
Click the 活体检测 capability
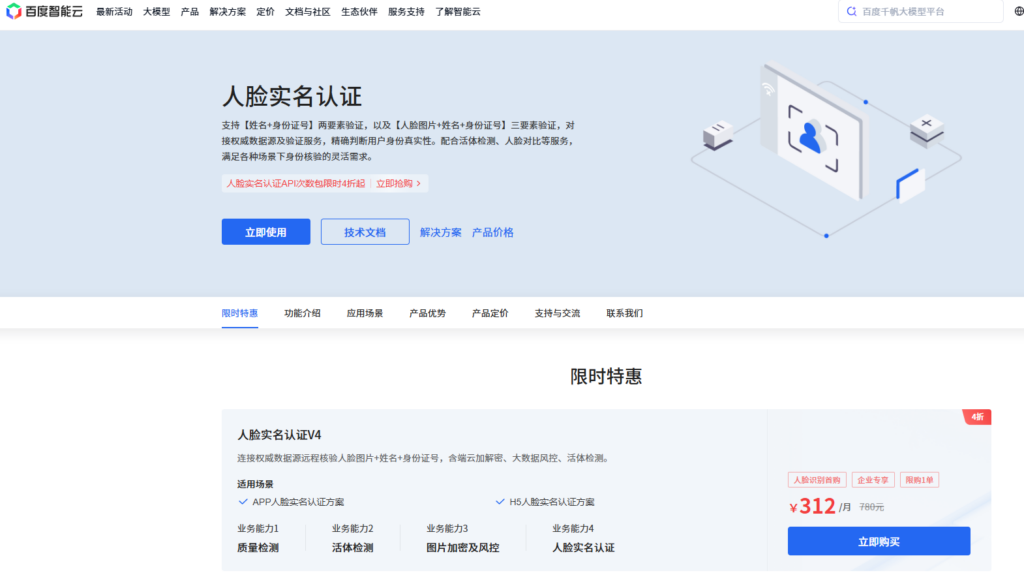tap(353, 548)
